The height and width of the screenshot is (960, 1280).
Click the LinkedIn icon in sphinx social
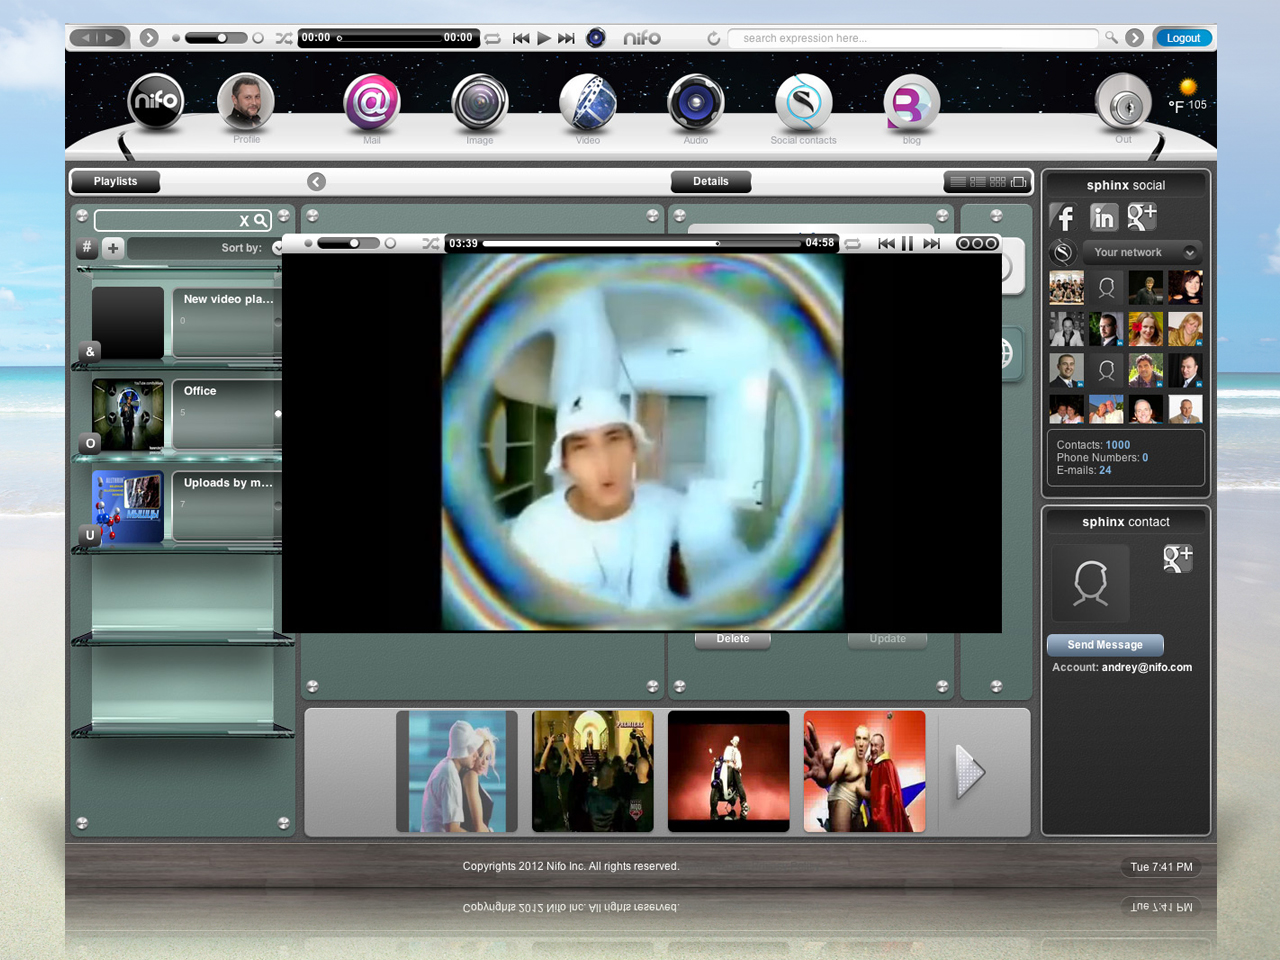tap(1103, 217)
